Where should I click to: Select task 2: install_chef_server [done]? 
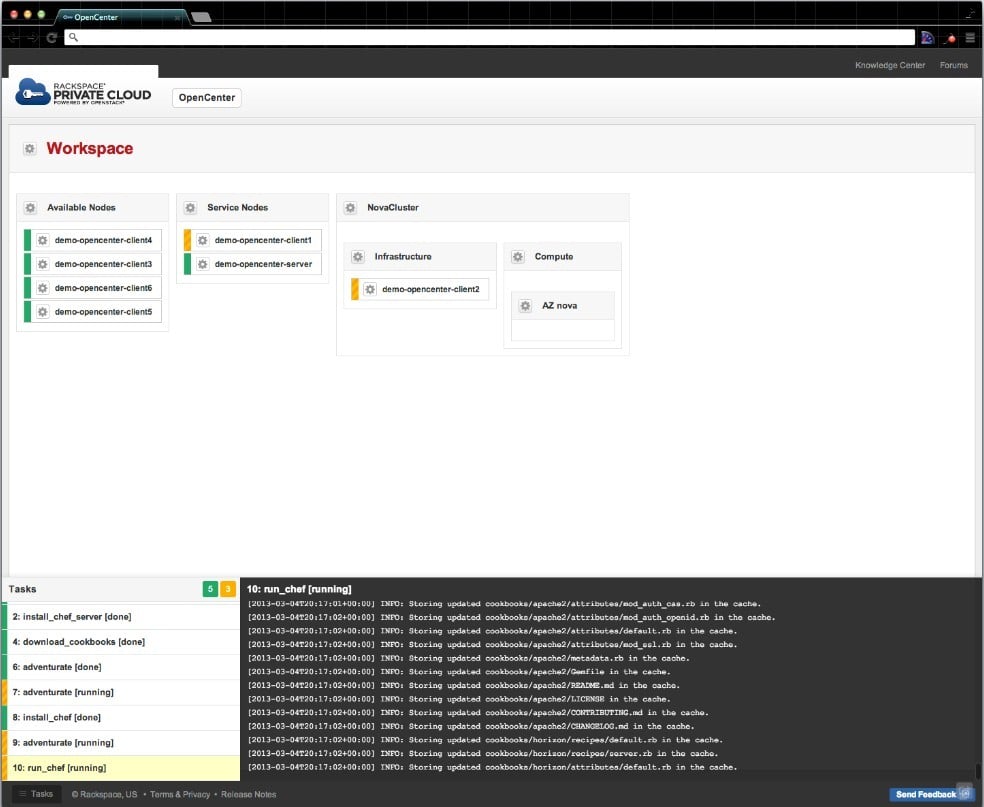[x=121, y=617]
